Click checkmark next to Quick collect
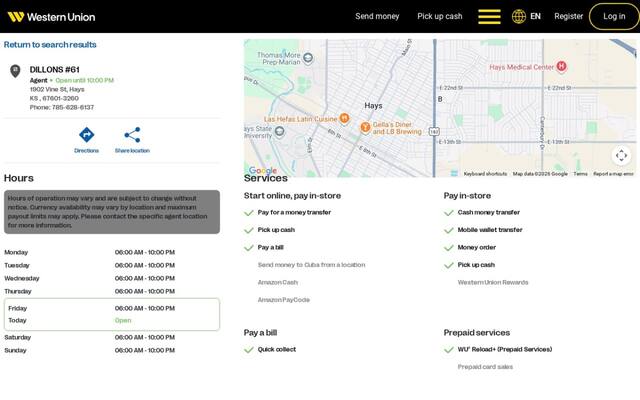 pyautogui.click(x=249, y=350)
